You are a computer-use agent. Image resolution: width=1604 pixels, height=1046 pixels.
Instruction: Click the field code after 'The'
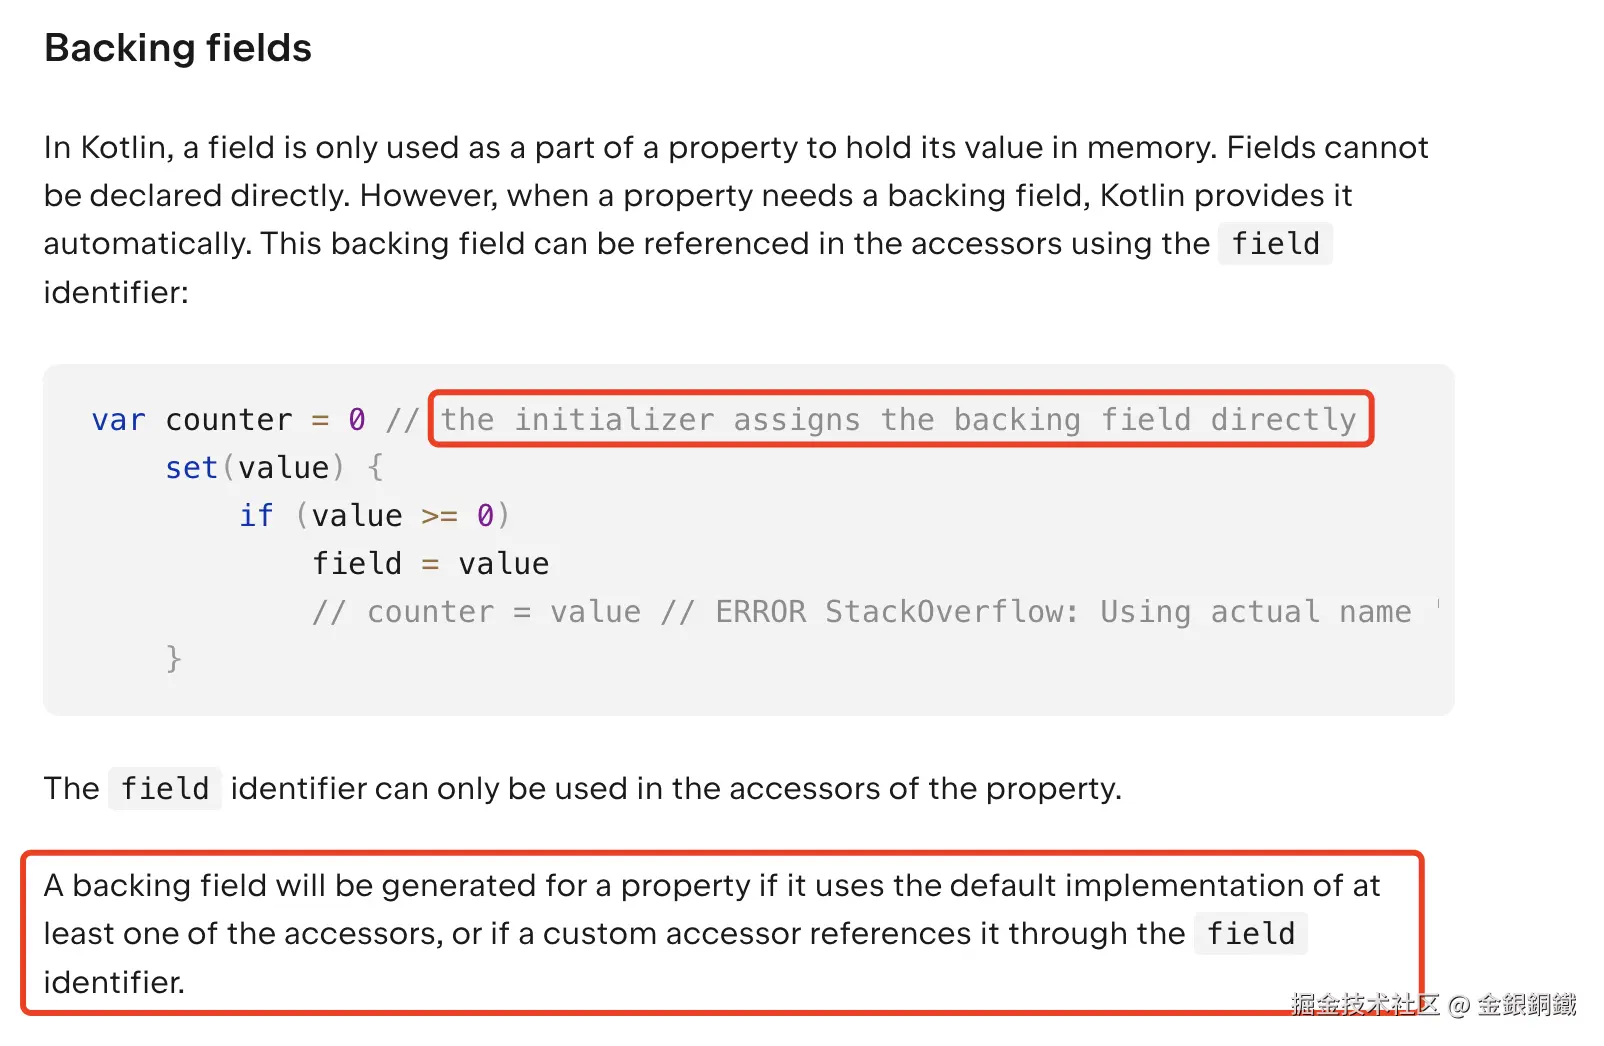pyautogui.click(x=165, y=788)
